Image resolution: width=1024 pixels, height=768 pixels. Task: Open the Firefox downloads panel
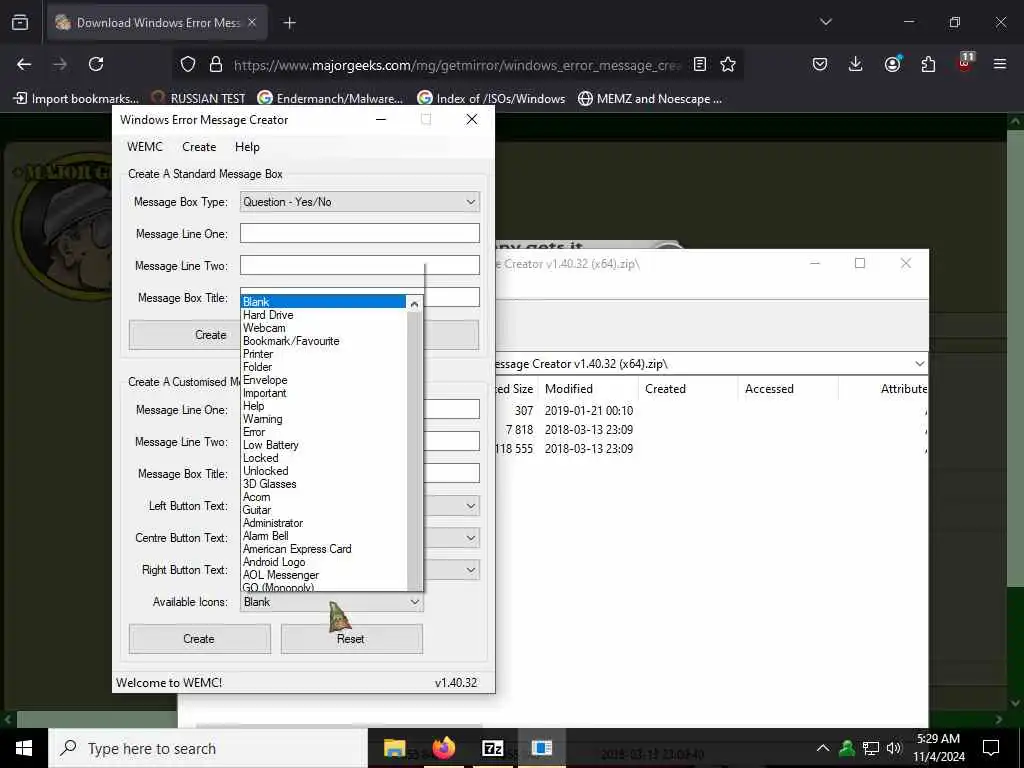[x=856, y=64]
